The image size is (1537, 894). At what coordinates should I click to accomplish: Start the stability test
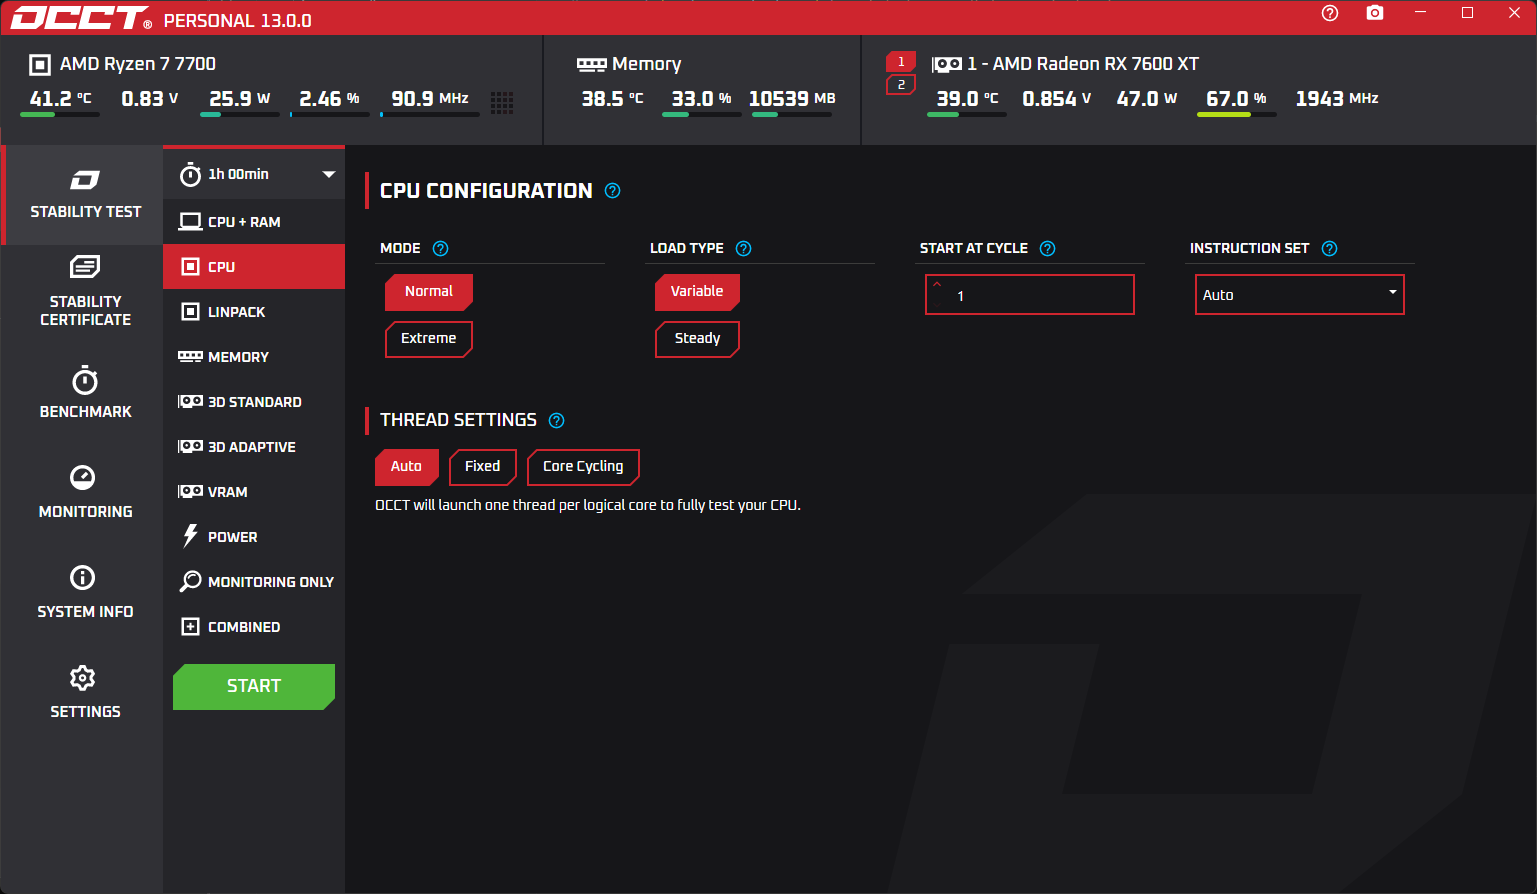click(254, 686)
